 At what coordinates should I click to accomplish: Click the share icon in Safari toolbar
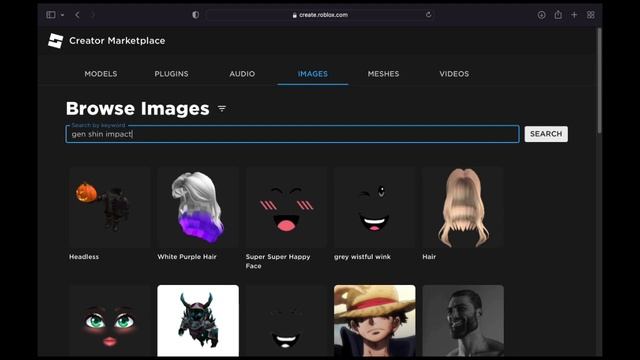pos(558,15)
